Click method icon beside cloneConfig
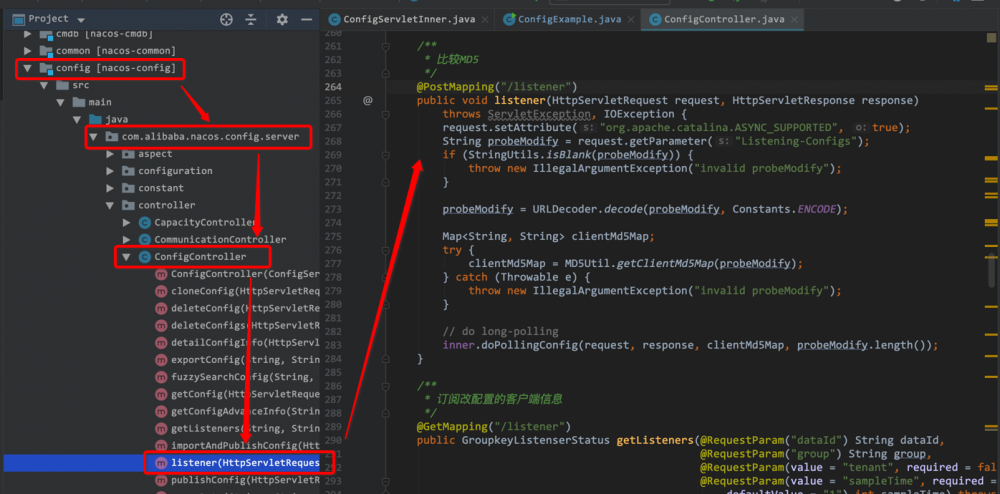1000x494 pixels. click(x=161, y=291)
